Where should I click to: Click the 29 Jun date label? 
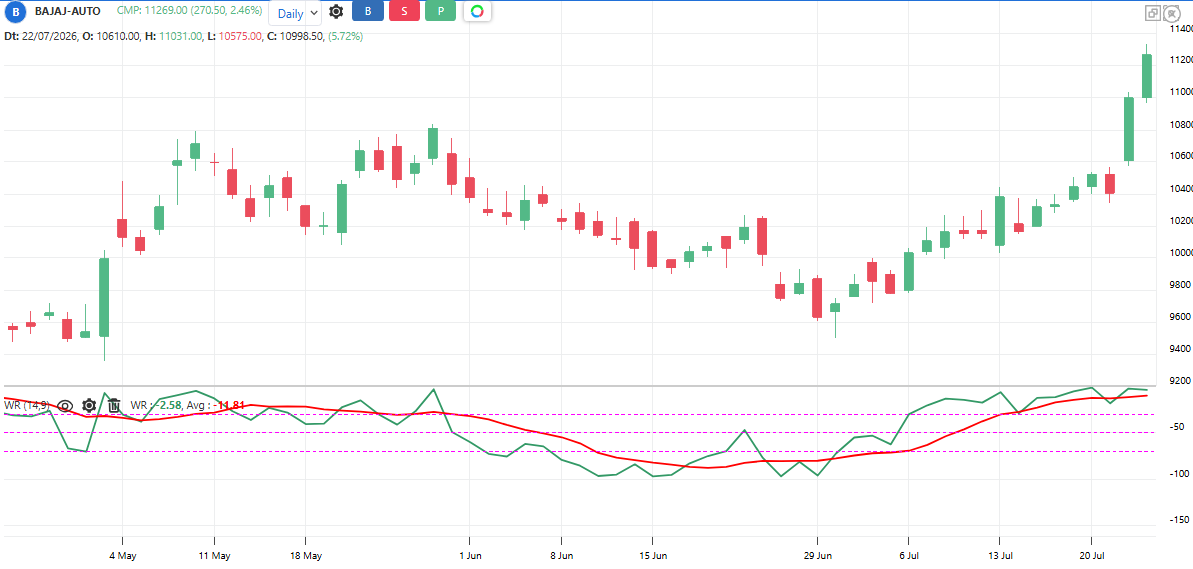[817, 555]
